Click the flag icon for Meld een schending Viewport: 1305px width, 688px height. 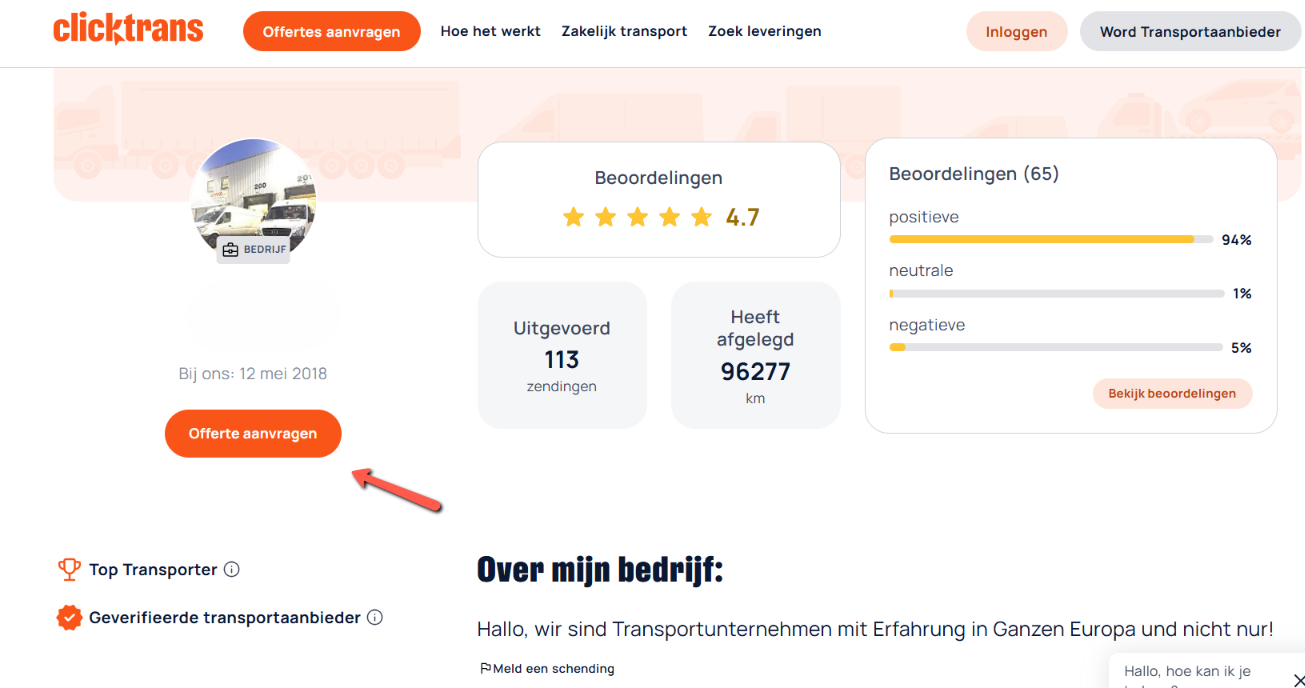[x=485, y=669]
